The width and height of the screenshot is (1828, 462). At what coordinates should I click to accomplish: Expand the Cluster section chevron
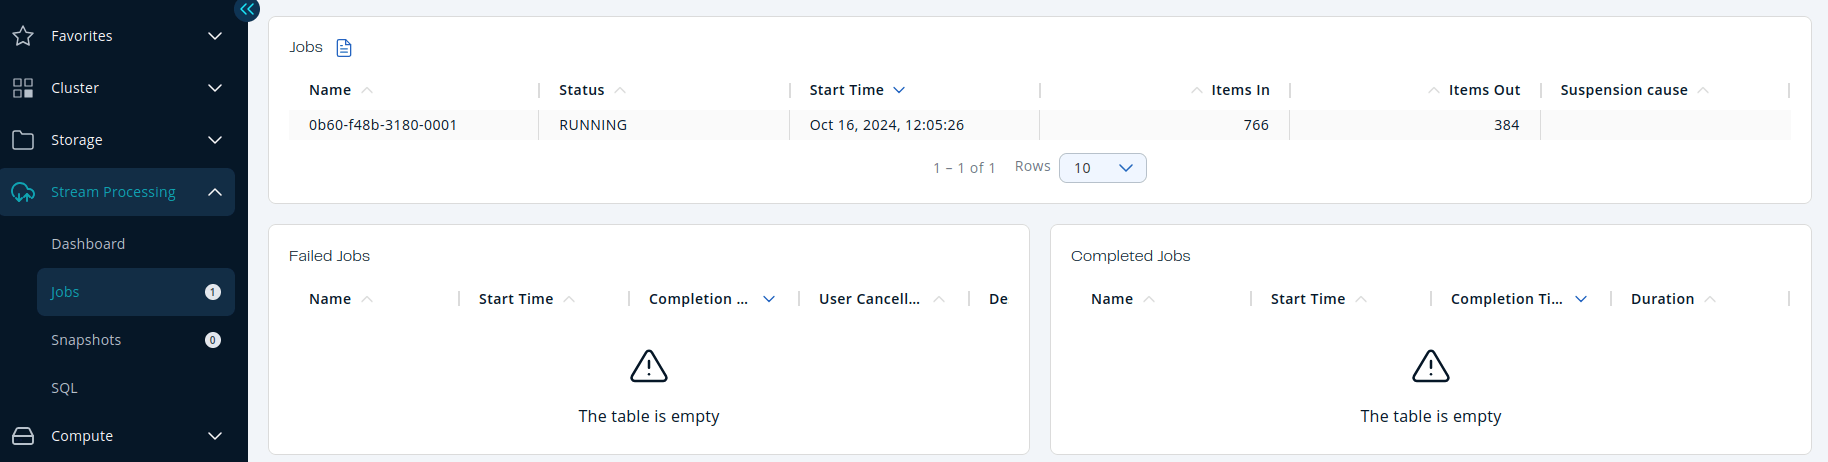point(215,88)
